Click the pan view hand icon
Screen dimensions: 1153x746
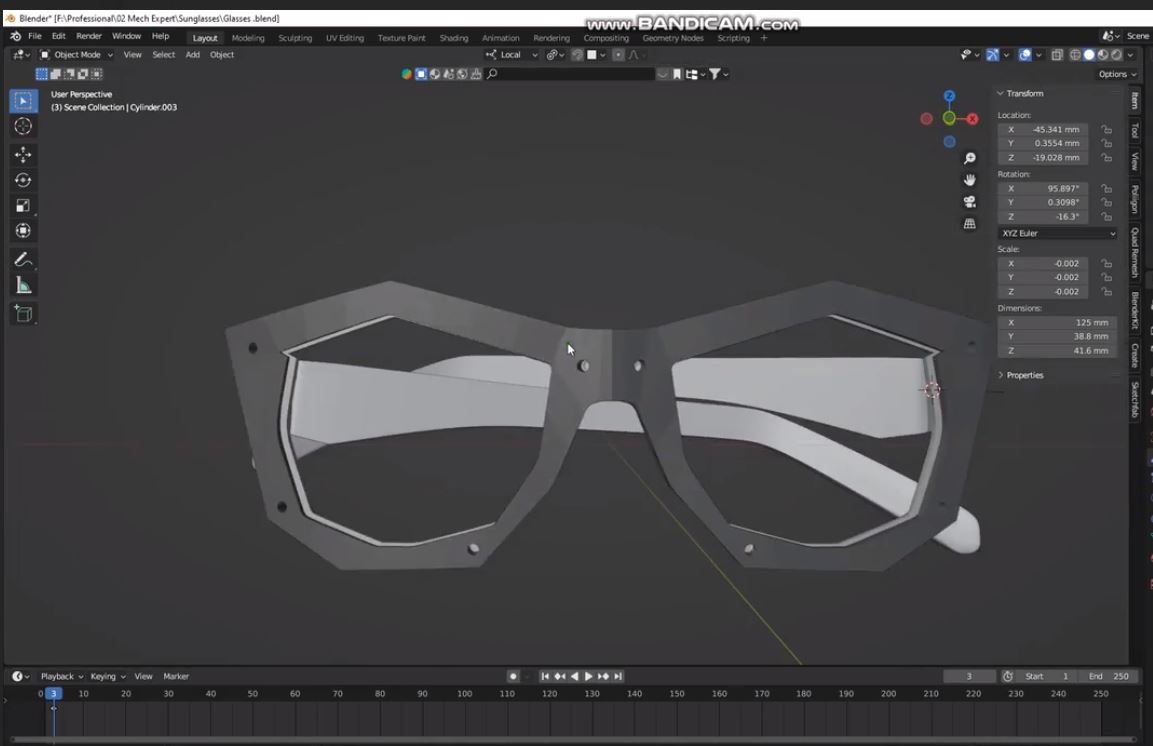970,180
